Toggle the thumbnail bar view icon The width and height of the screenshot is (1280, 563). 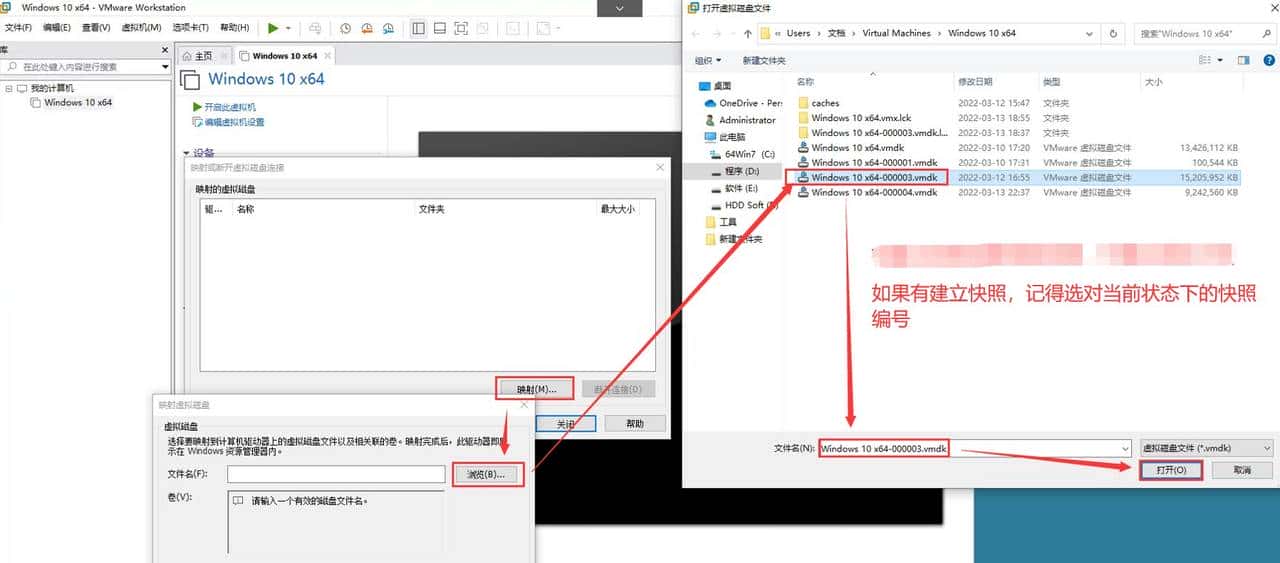click(x=439, y=29)
